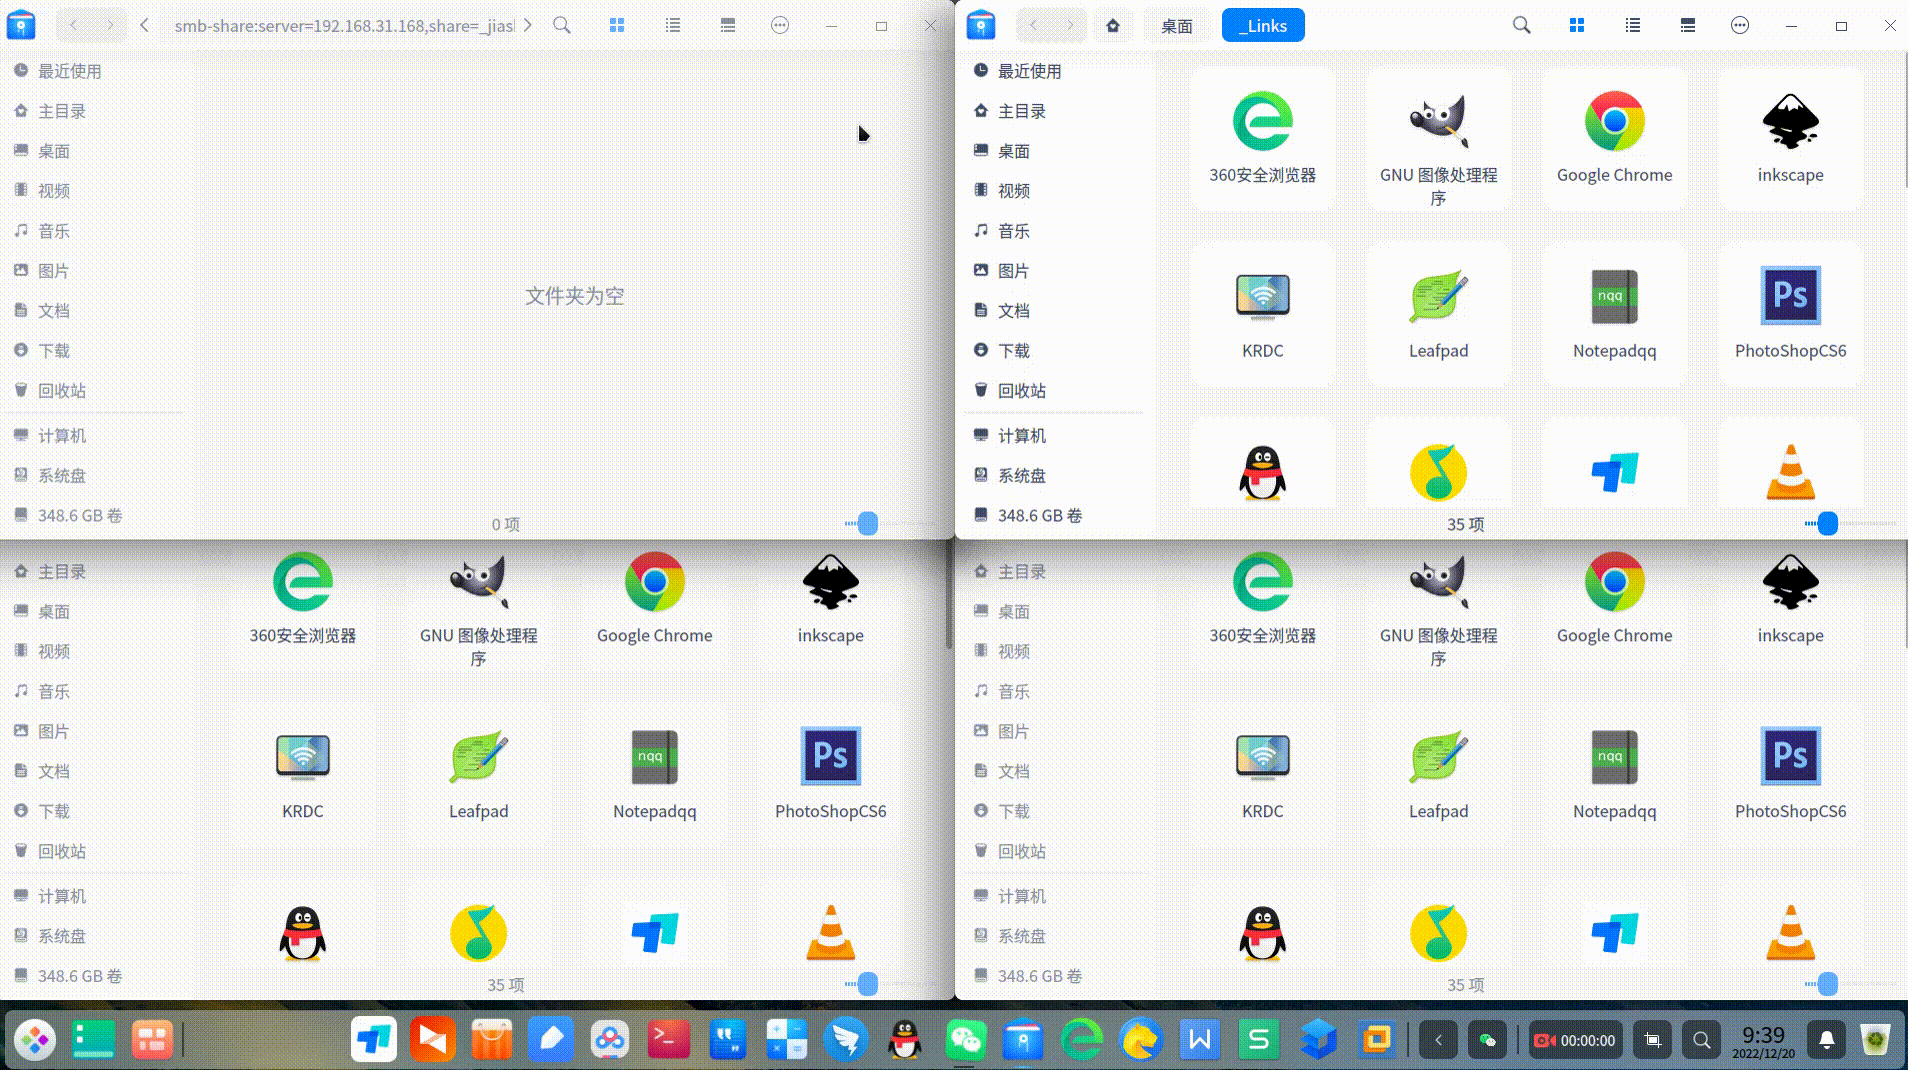Switch smb-share window to list view
The width and height of the screenshot is (1908, 1070).
(x=673, y=26)
